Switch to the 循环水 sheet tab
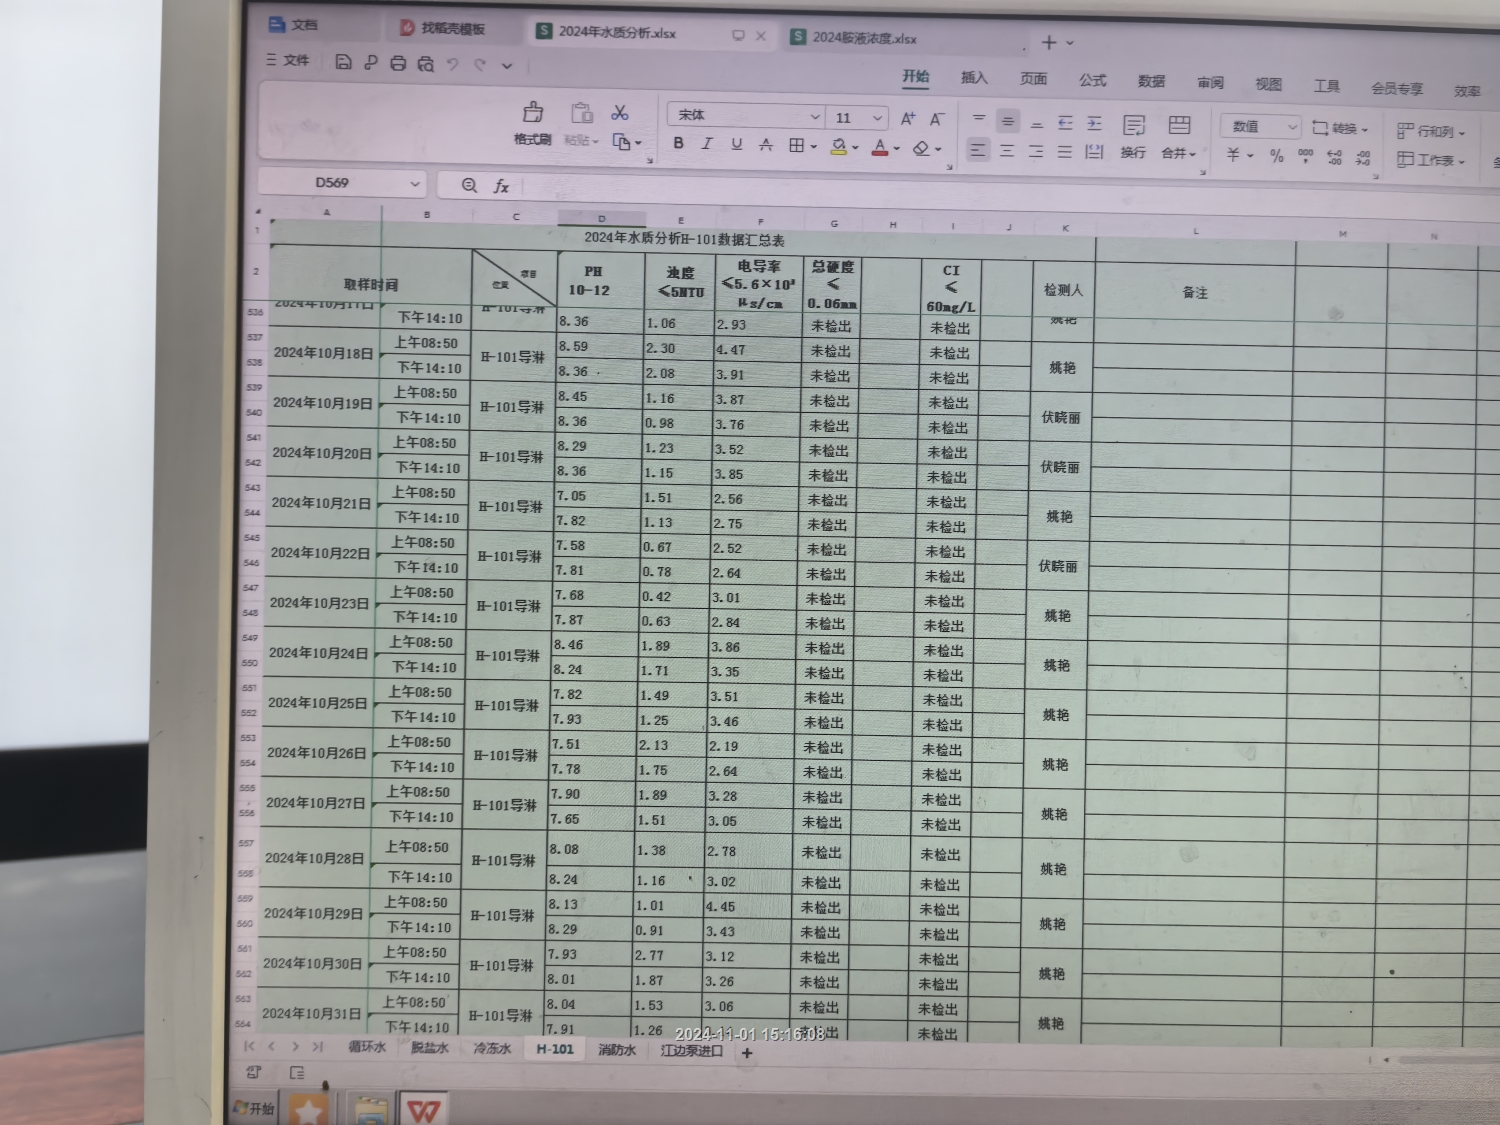The image size is (1500, 1125). 366,1047
